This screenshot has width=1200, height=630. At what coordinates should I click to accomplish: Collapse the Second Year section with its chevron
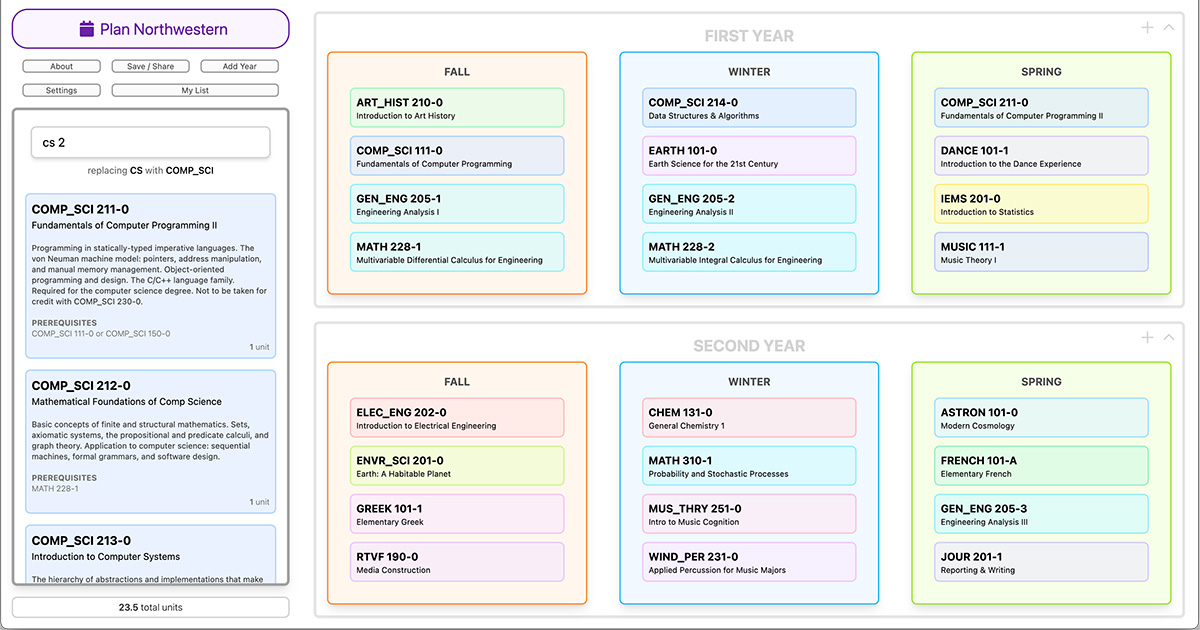[x=1170, y=339]
